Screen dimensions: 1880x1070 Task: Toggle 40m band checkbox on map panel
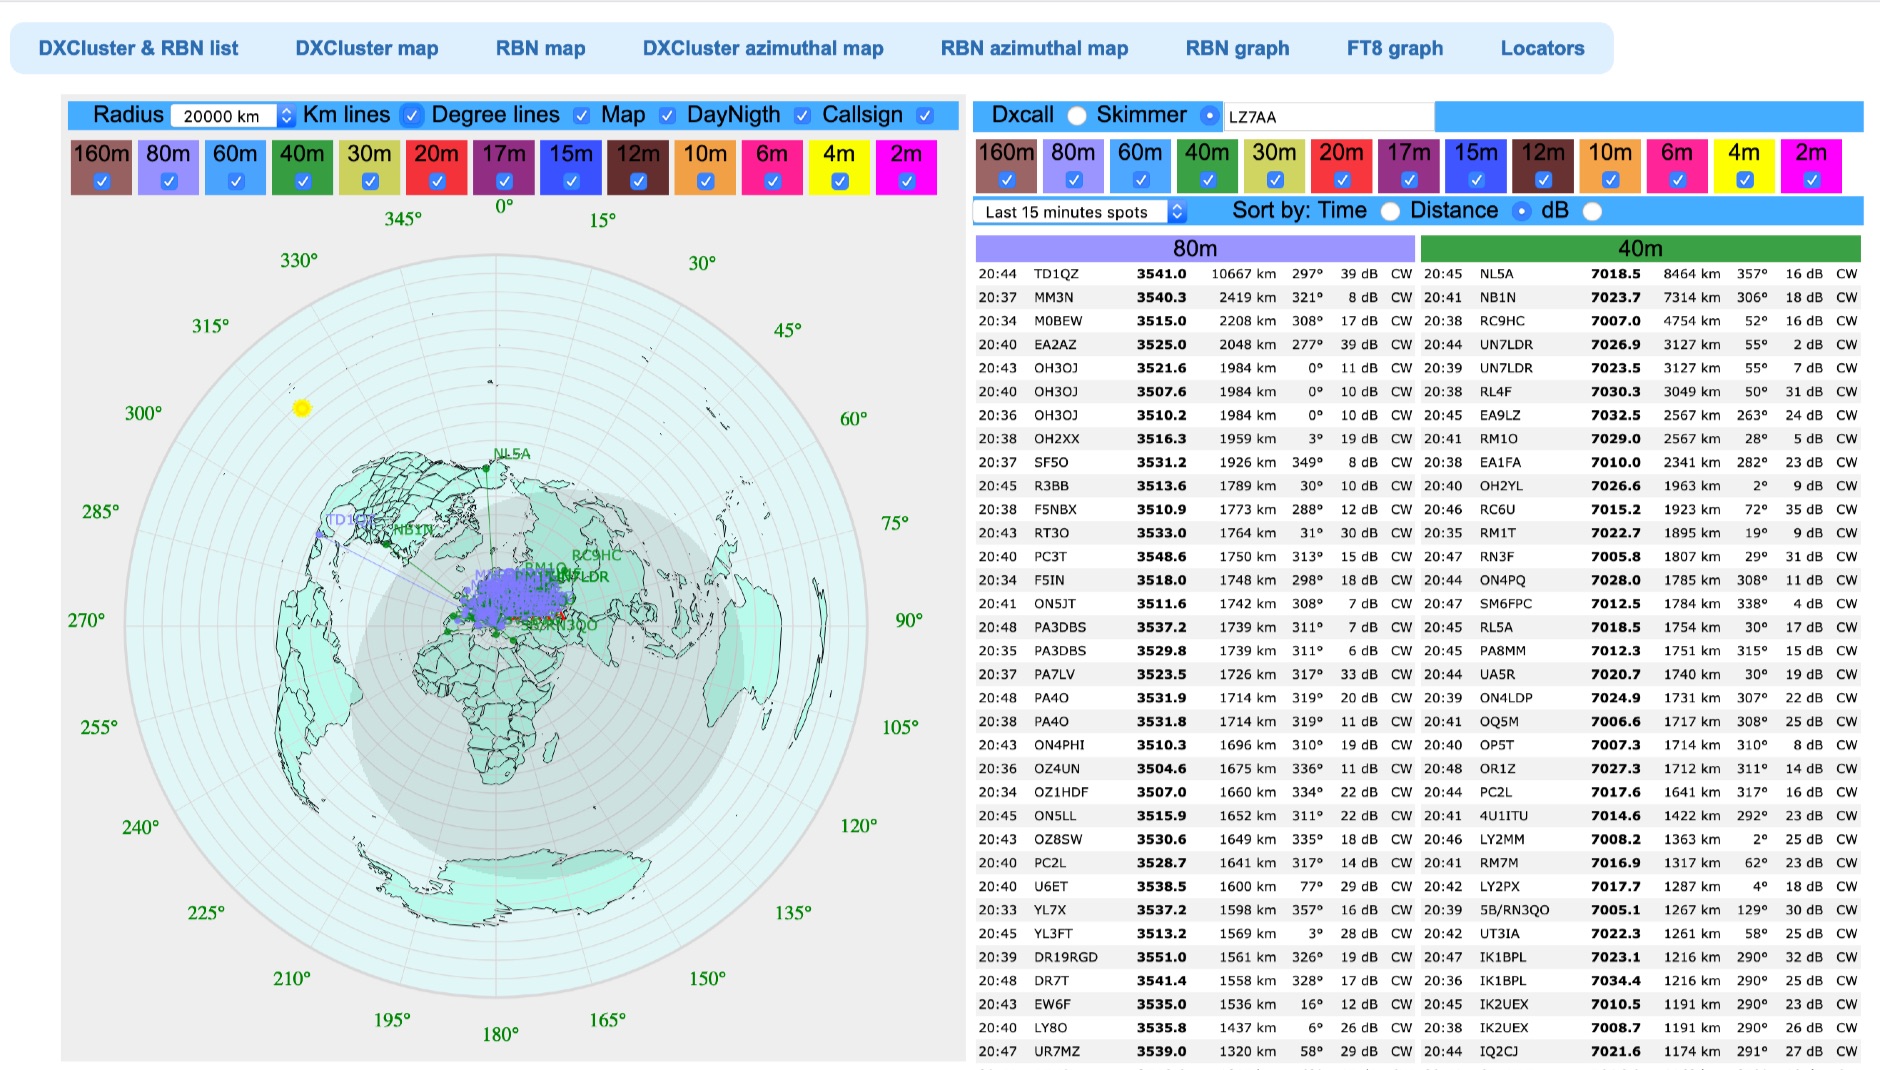[302, 181]
